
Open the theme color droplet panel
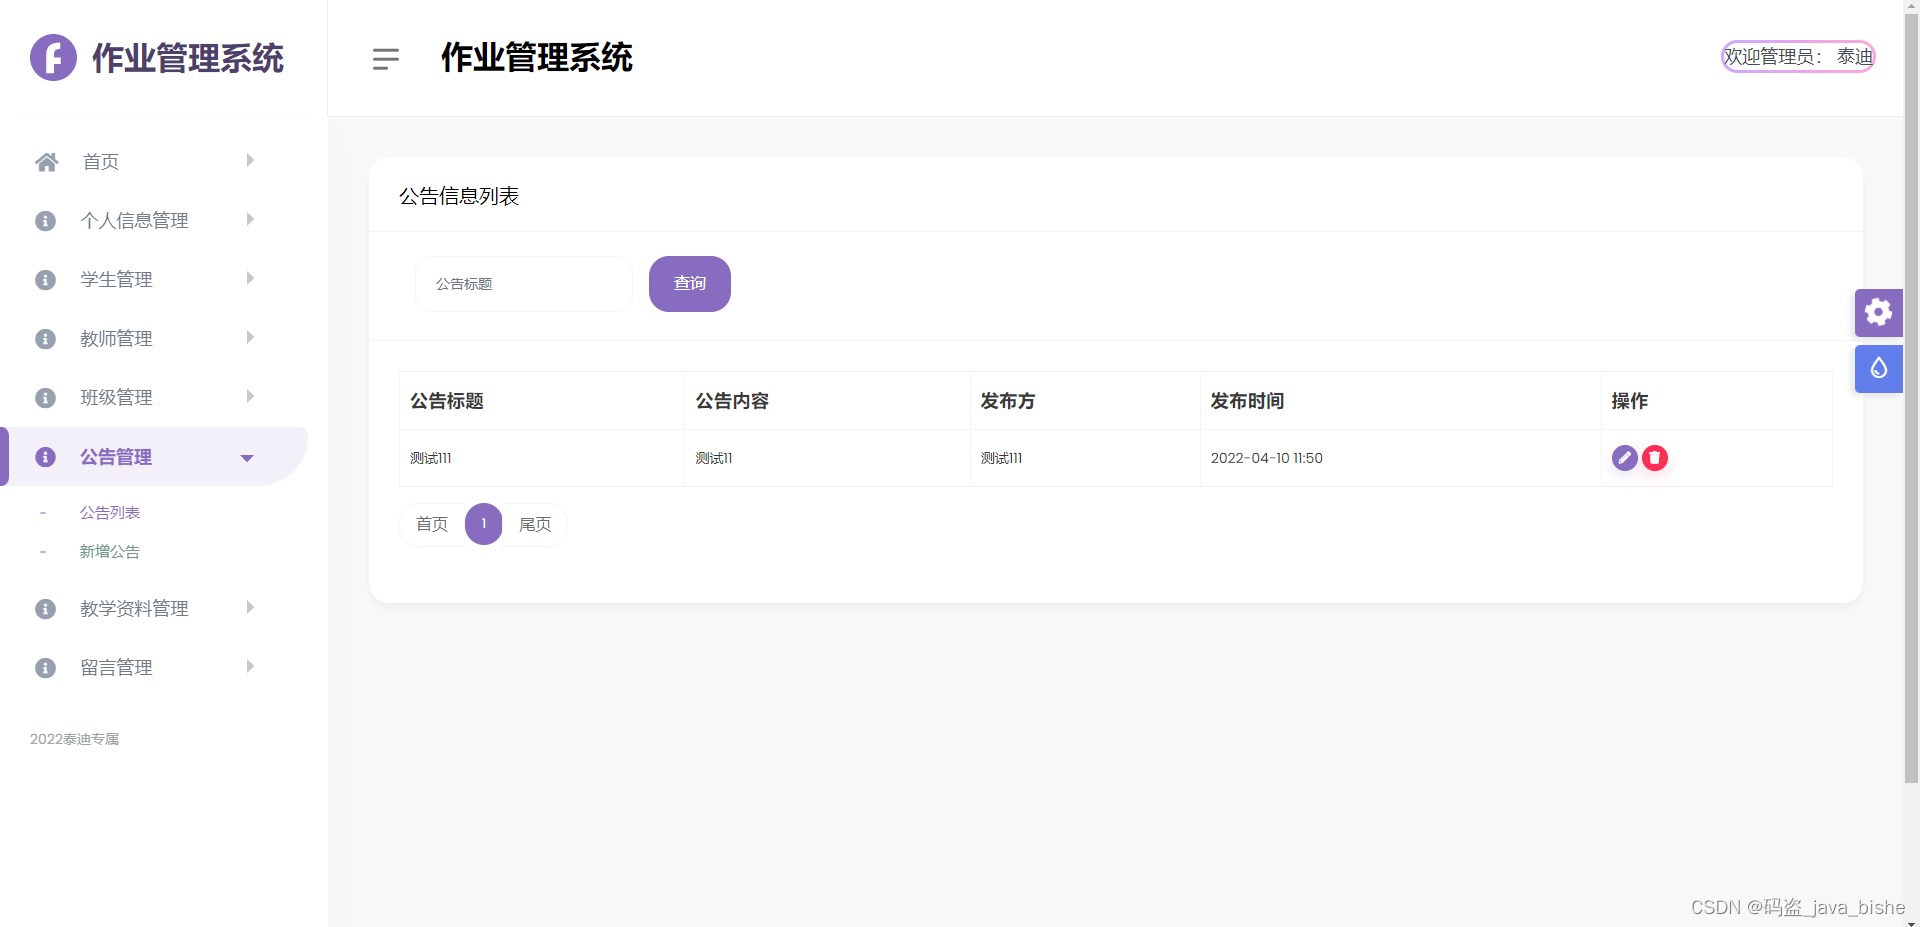pyautogui.click(x=1879, y=369)
